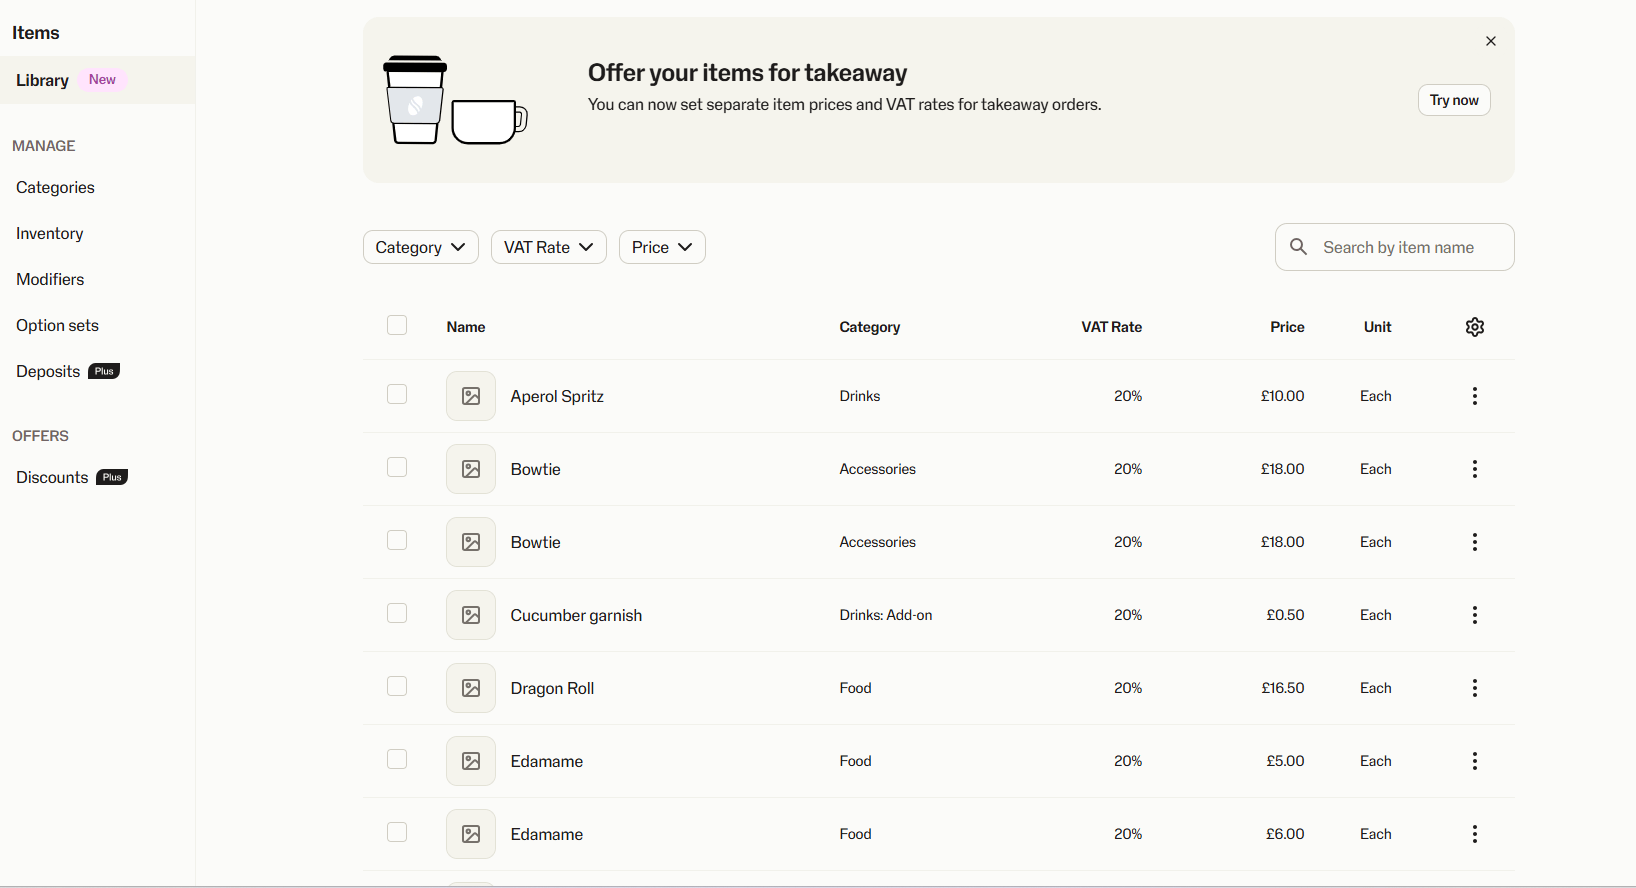The width and height of the screenshot is (1636, 888).
Task: Sort by Name column header
Action: coord(466,327)
